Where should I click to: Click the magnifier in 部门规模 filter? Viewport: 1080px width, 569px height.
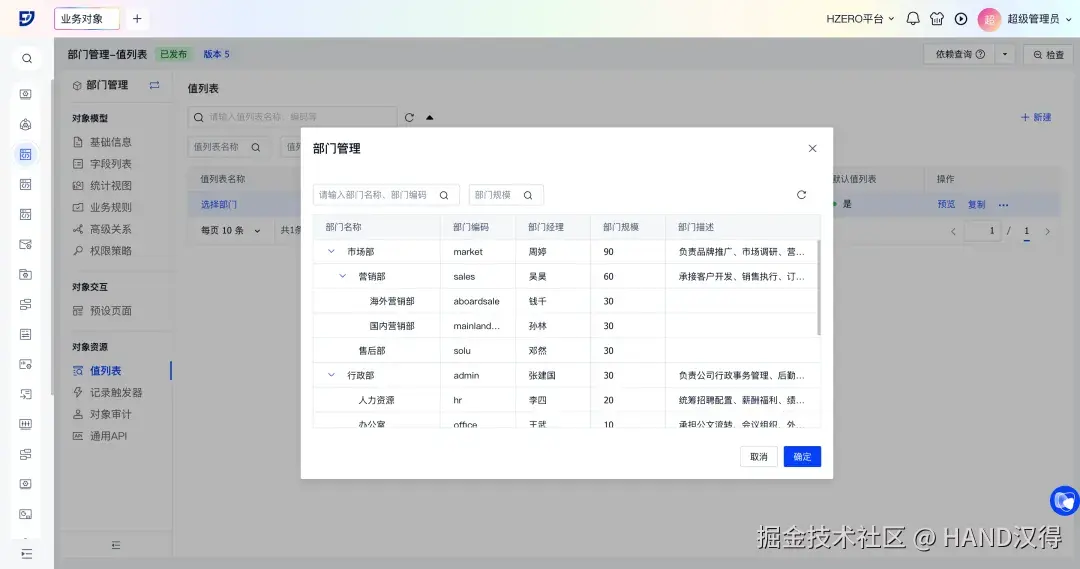coord(528,195)
